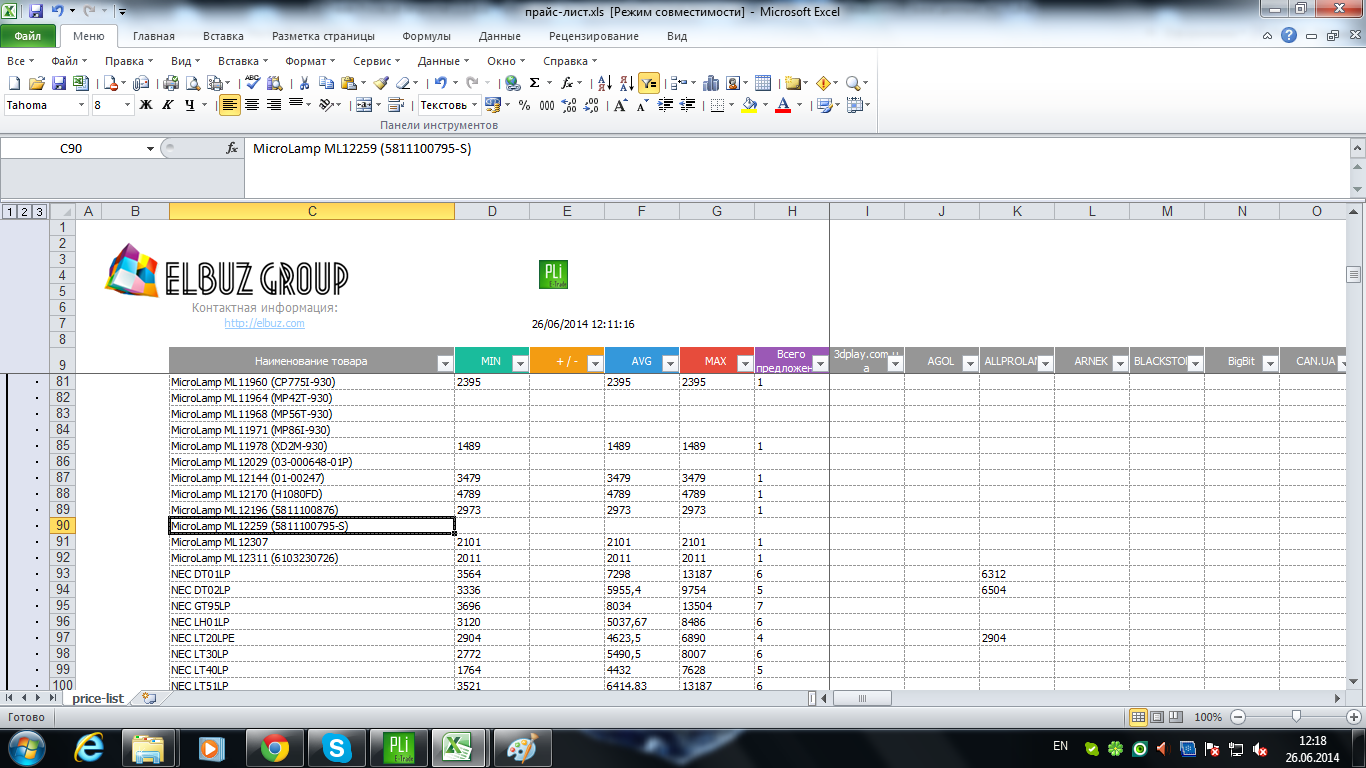Open the Tahoma font name dropdown
The image size is (1366, 768).
[81, 105]
